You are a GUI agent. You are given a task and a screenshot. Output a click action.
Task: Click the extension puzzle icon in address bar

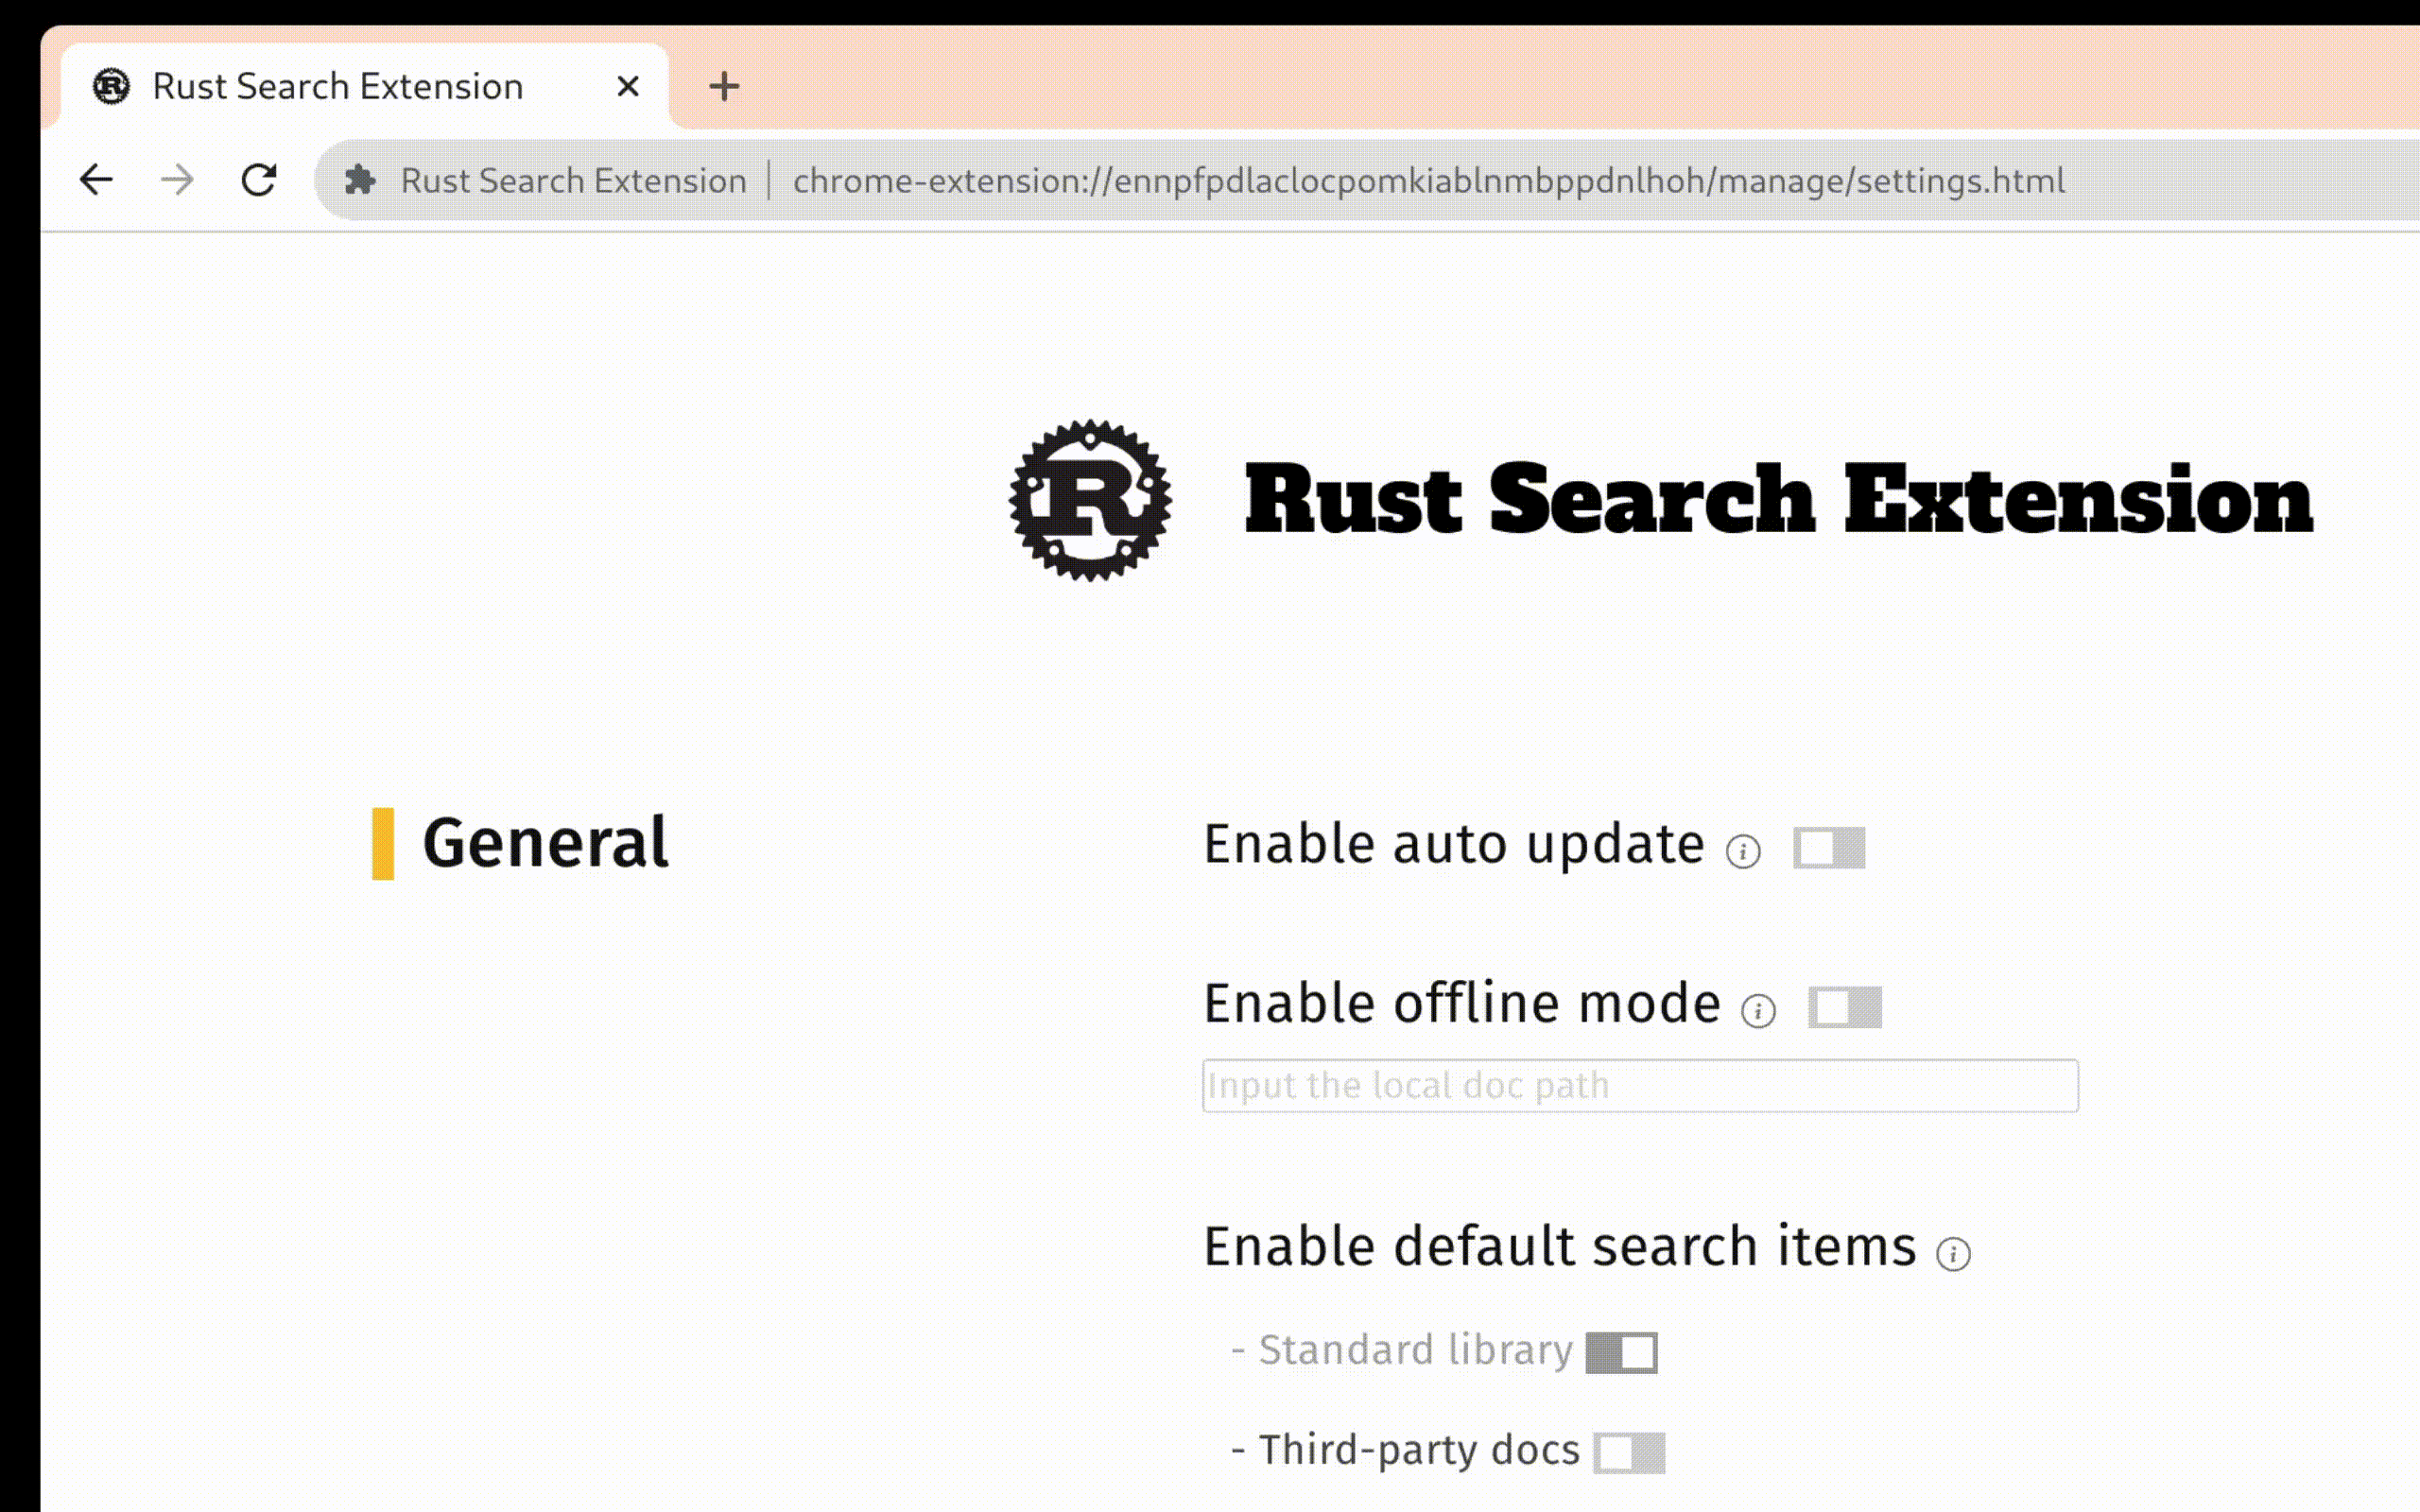point(360,180)
